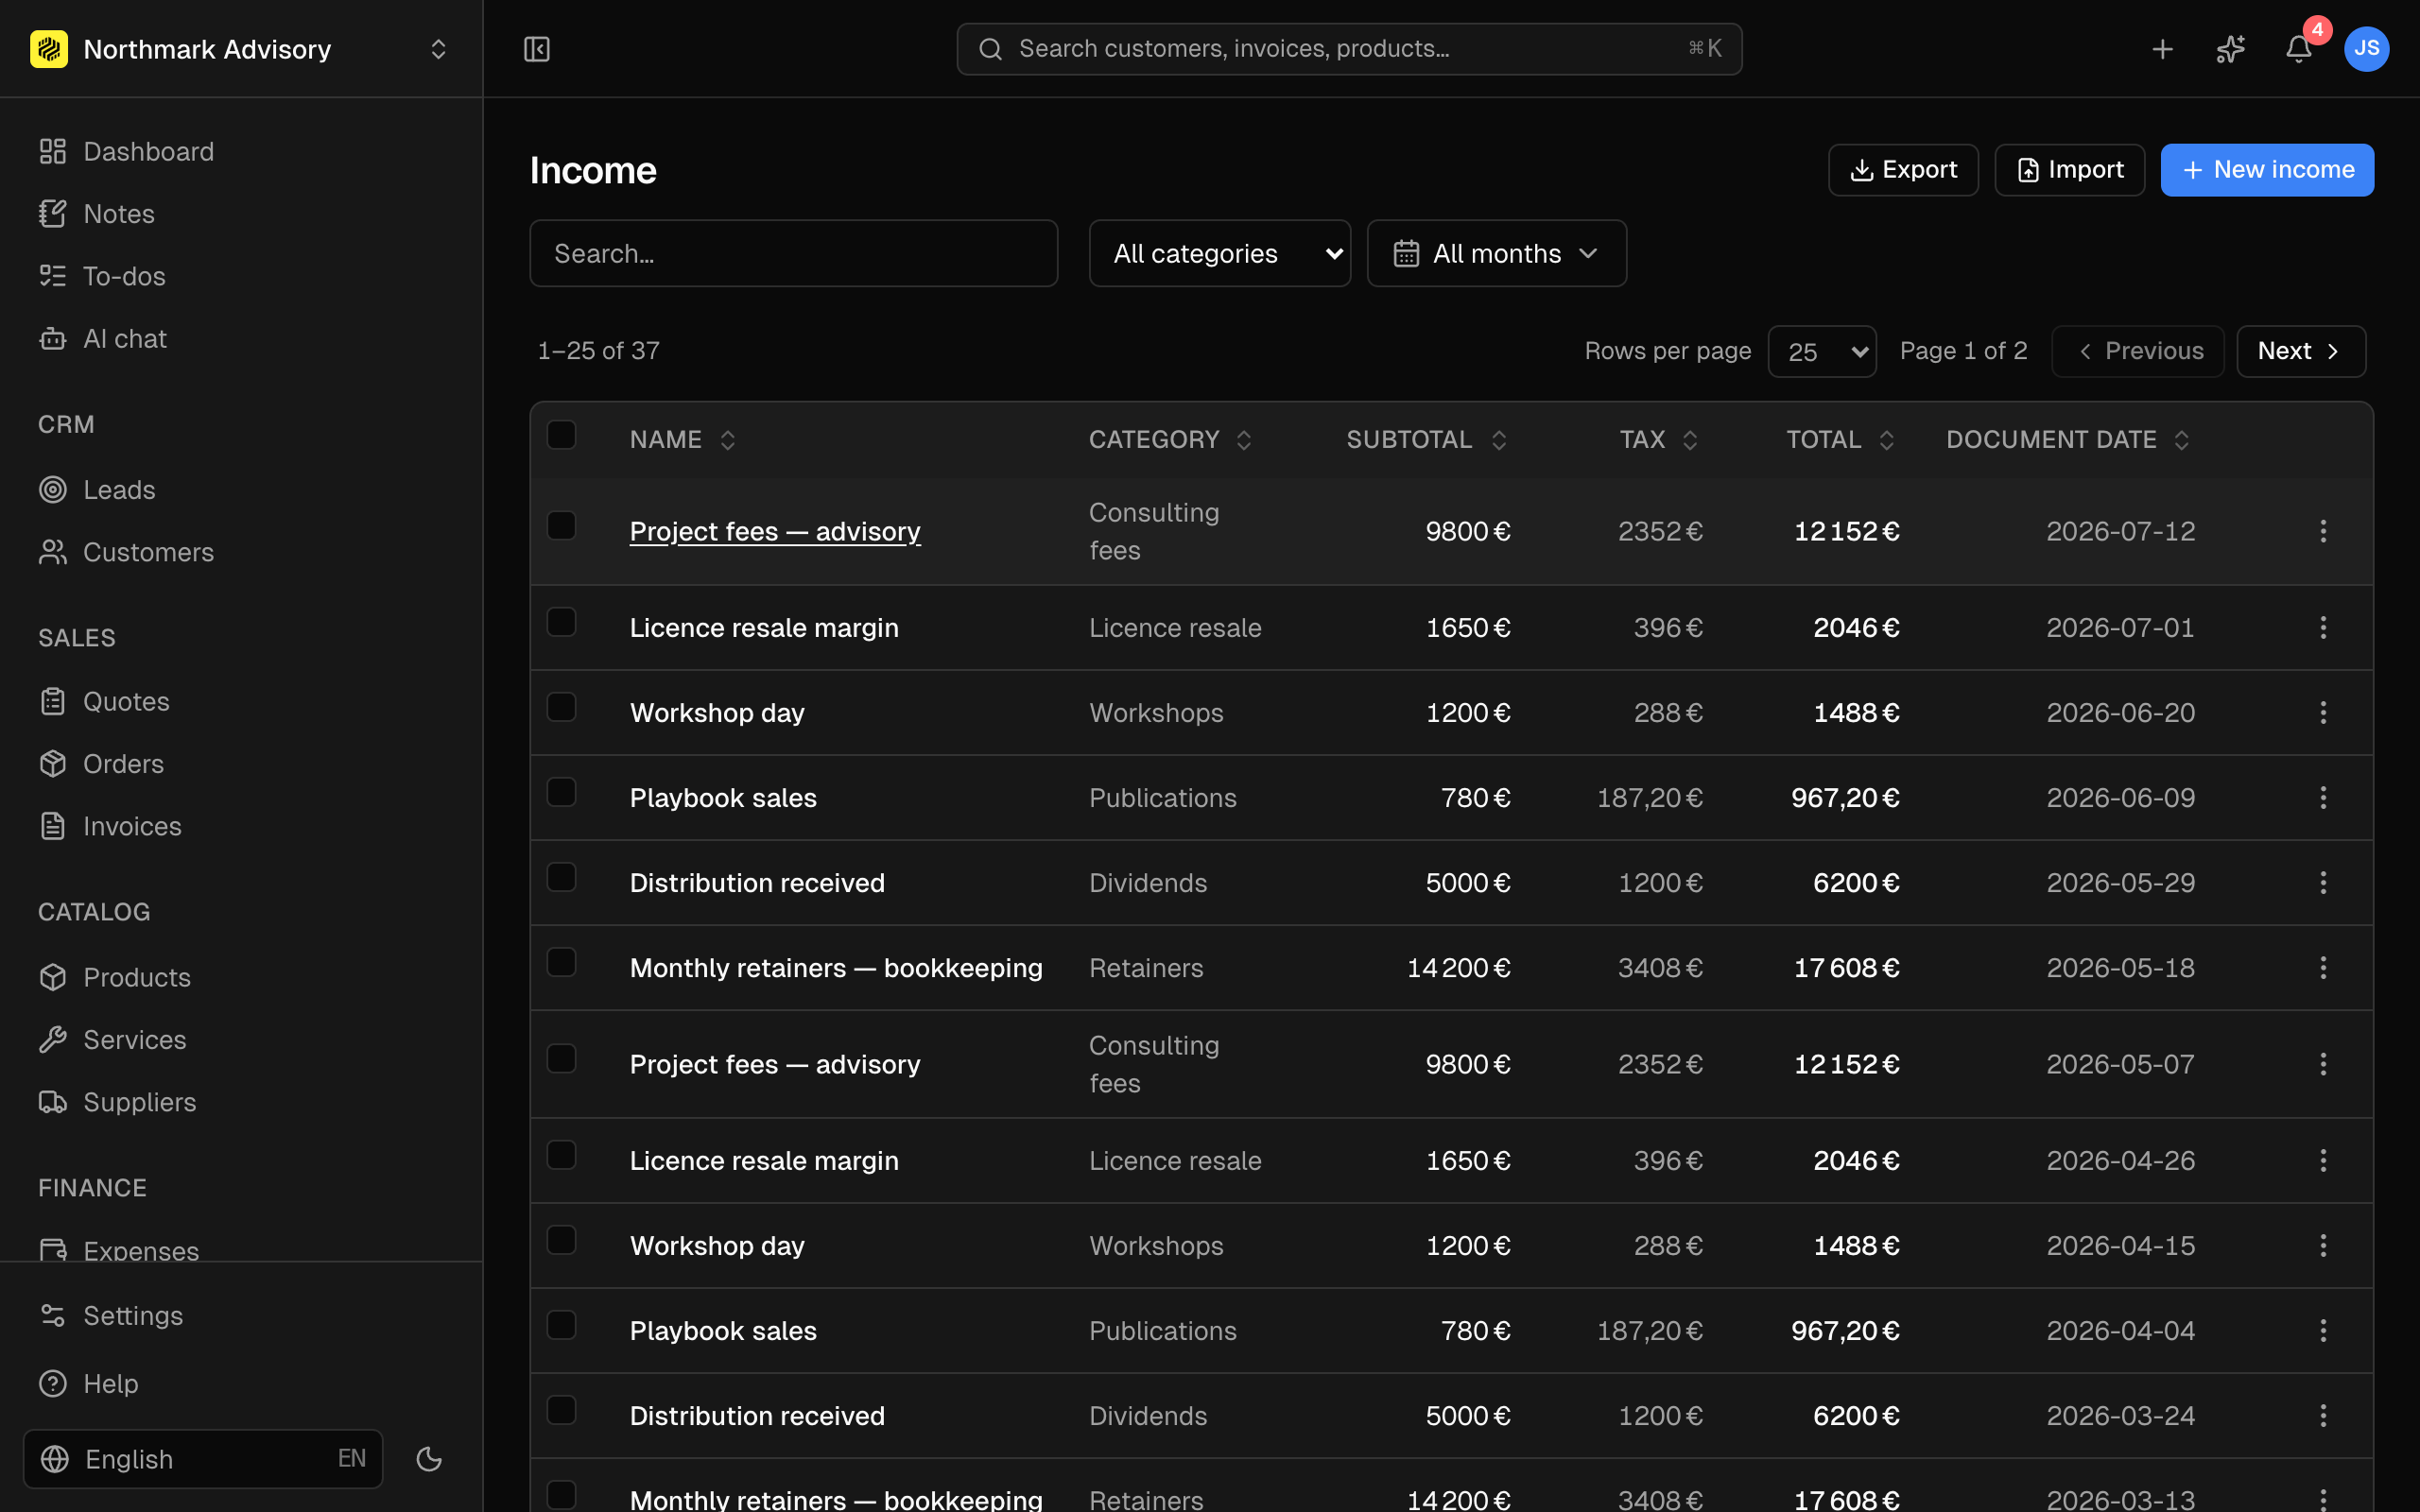This screenshot has height=1512, width=2420.
Task: Sort by Tax column arrows
Action: tap(1690, 440)
